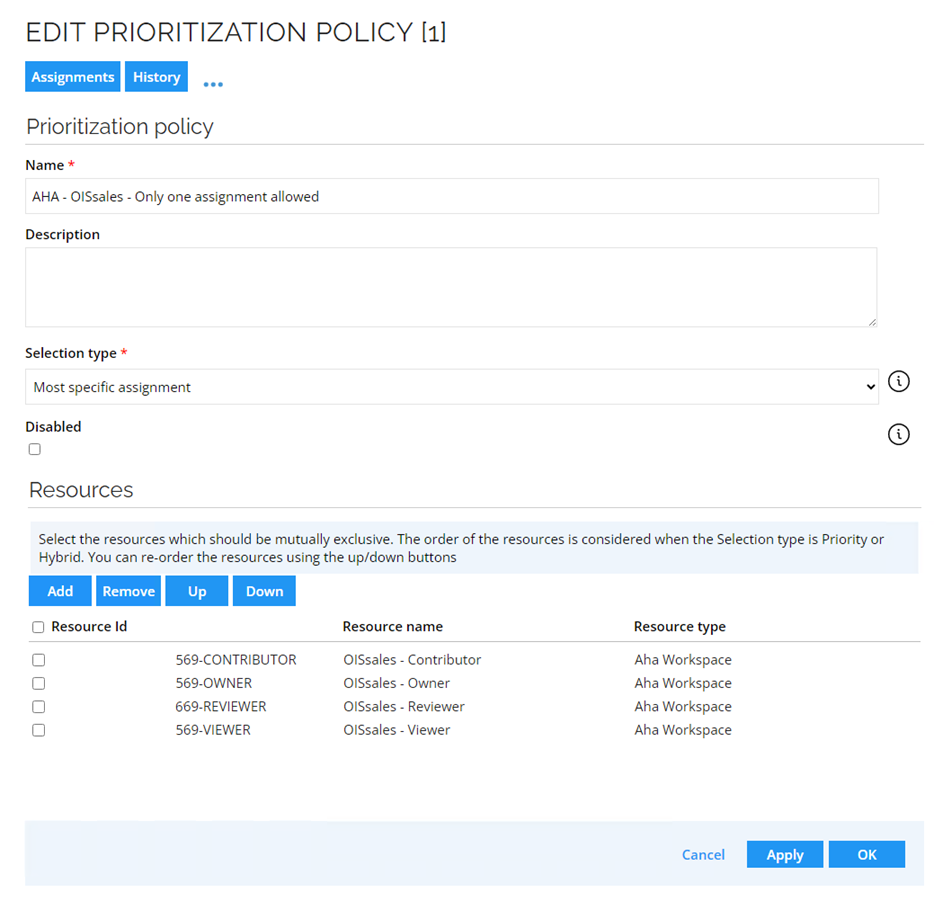
Task: Click info icon beside Disabled option
Action: coord(898,434)
